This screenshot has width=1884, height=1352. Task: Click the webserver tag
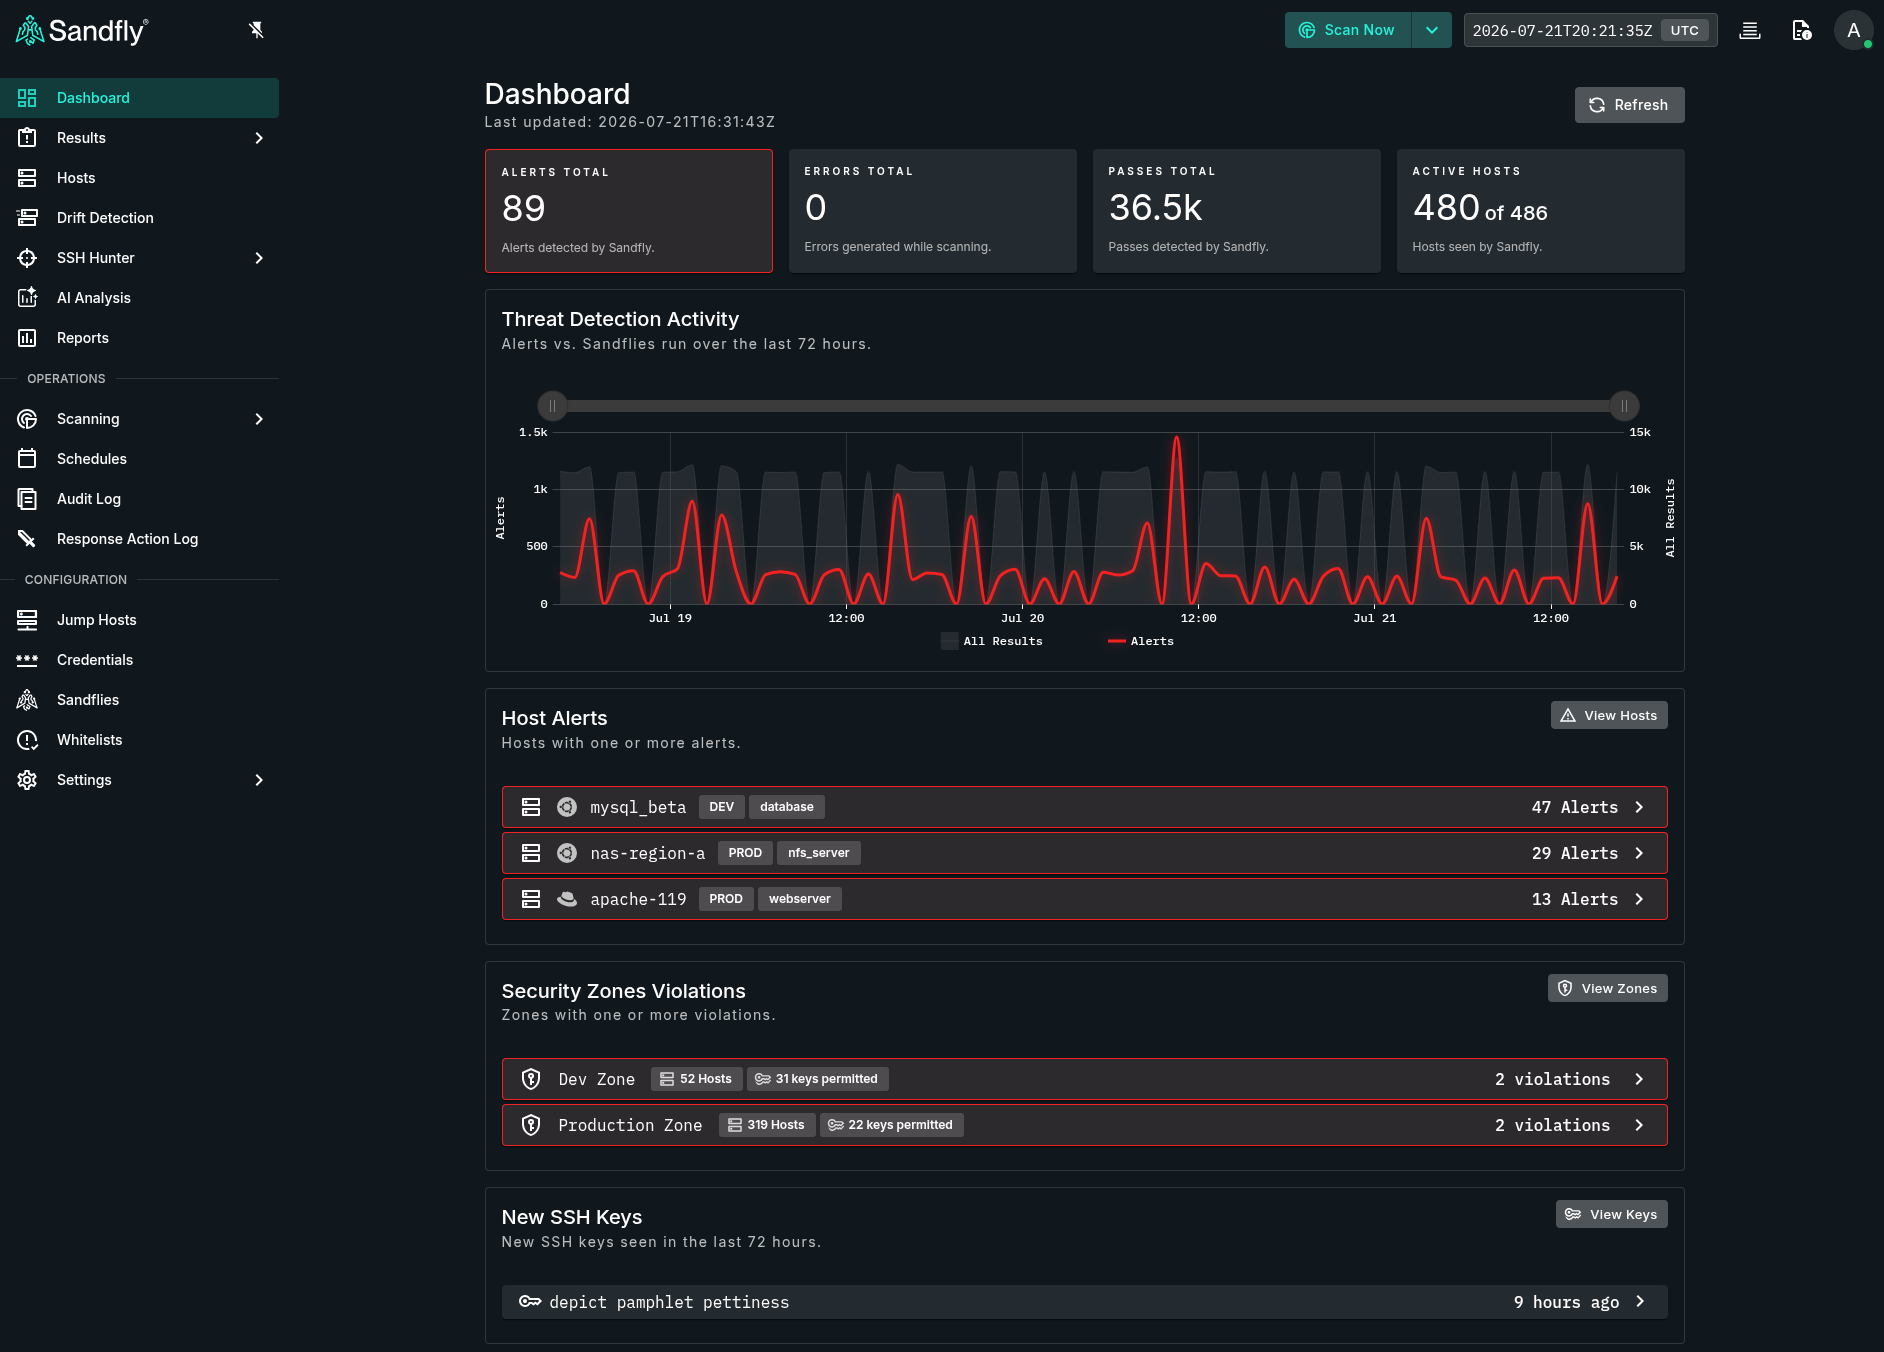800,899
